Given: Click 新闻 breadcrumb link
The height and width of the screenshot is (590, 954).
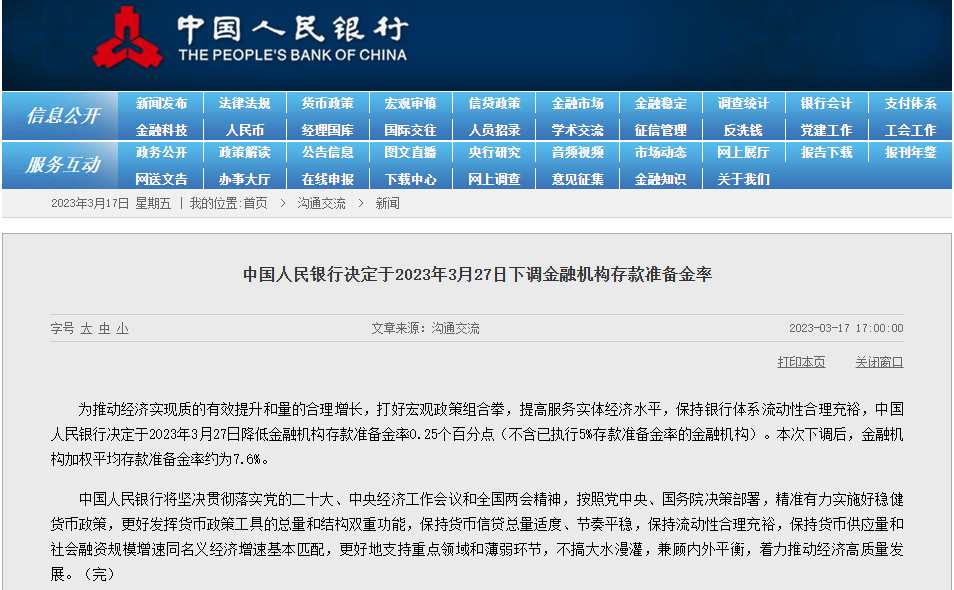Looking at the screenshot, I should pos(387,203).
